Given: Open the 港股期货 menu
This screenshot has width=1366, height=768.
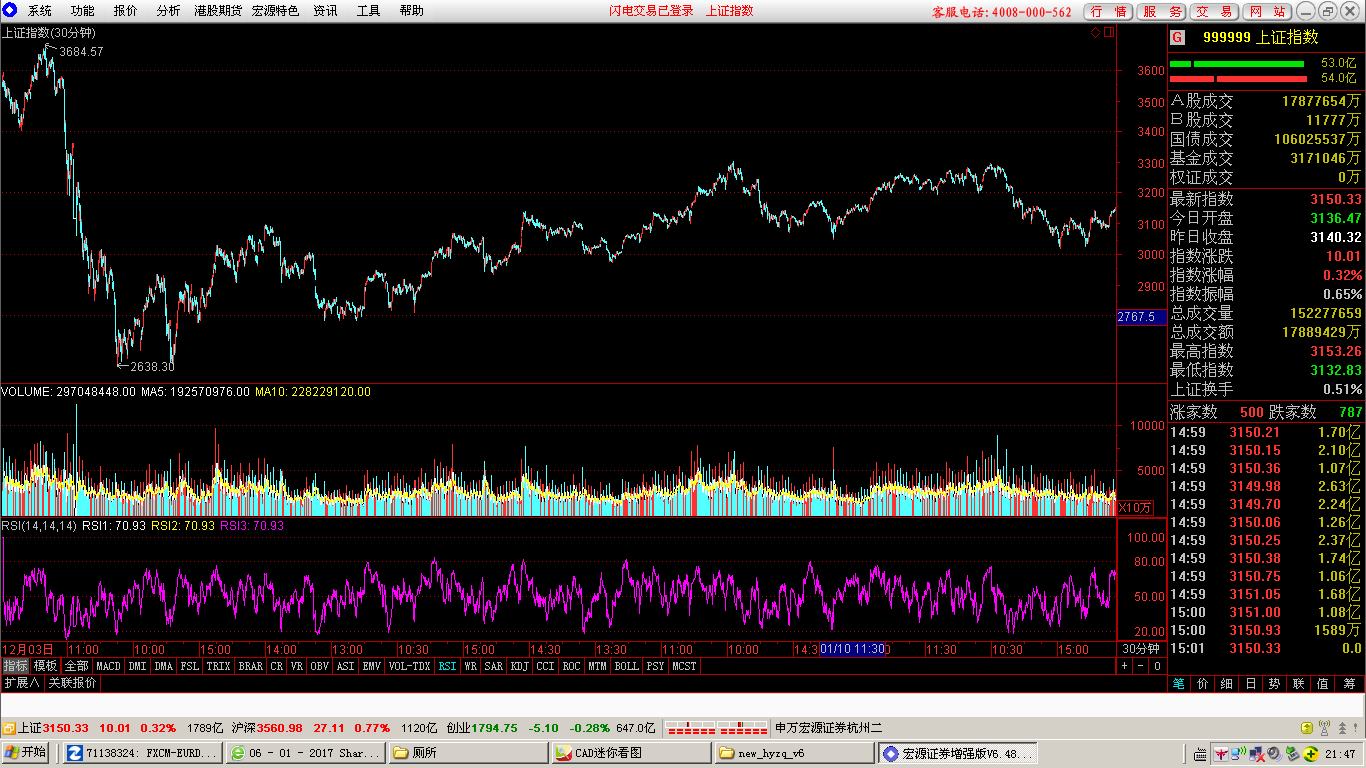Looking at the screenshot, I should (x=218, y=11).
